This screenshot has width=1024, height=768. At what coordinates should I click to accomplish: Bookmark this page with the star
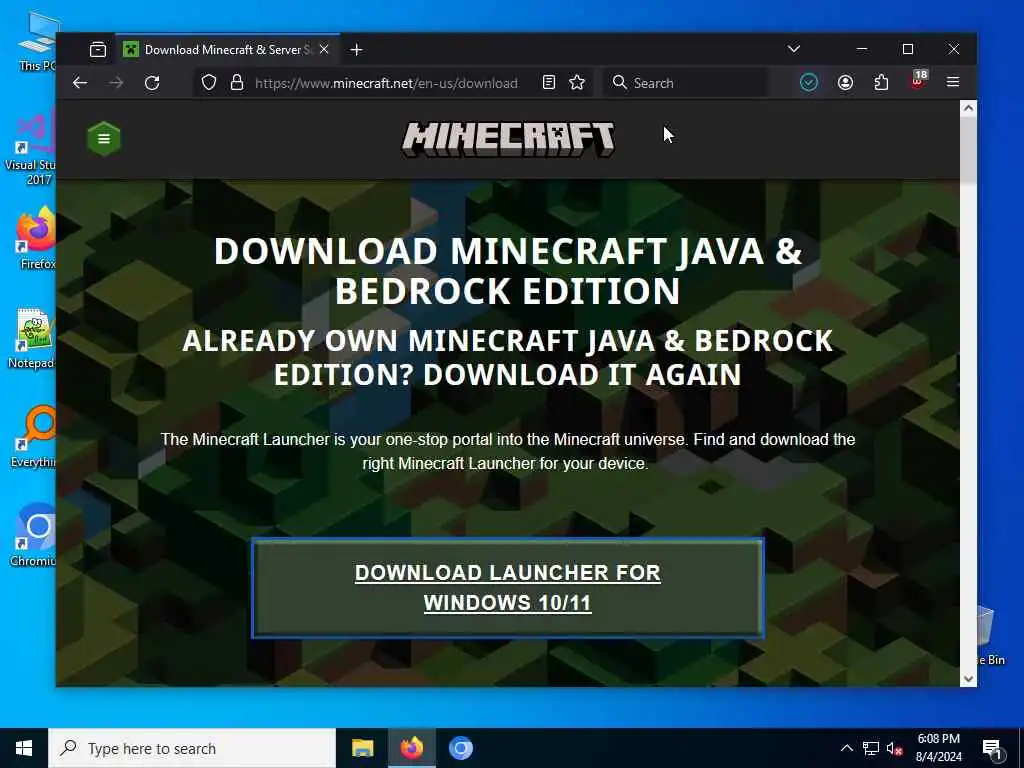(577, 82)
